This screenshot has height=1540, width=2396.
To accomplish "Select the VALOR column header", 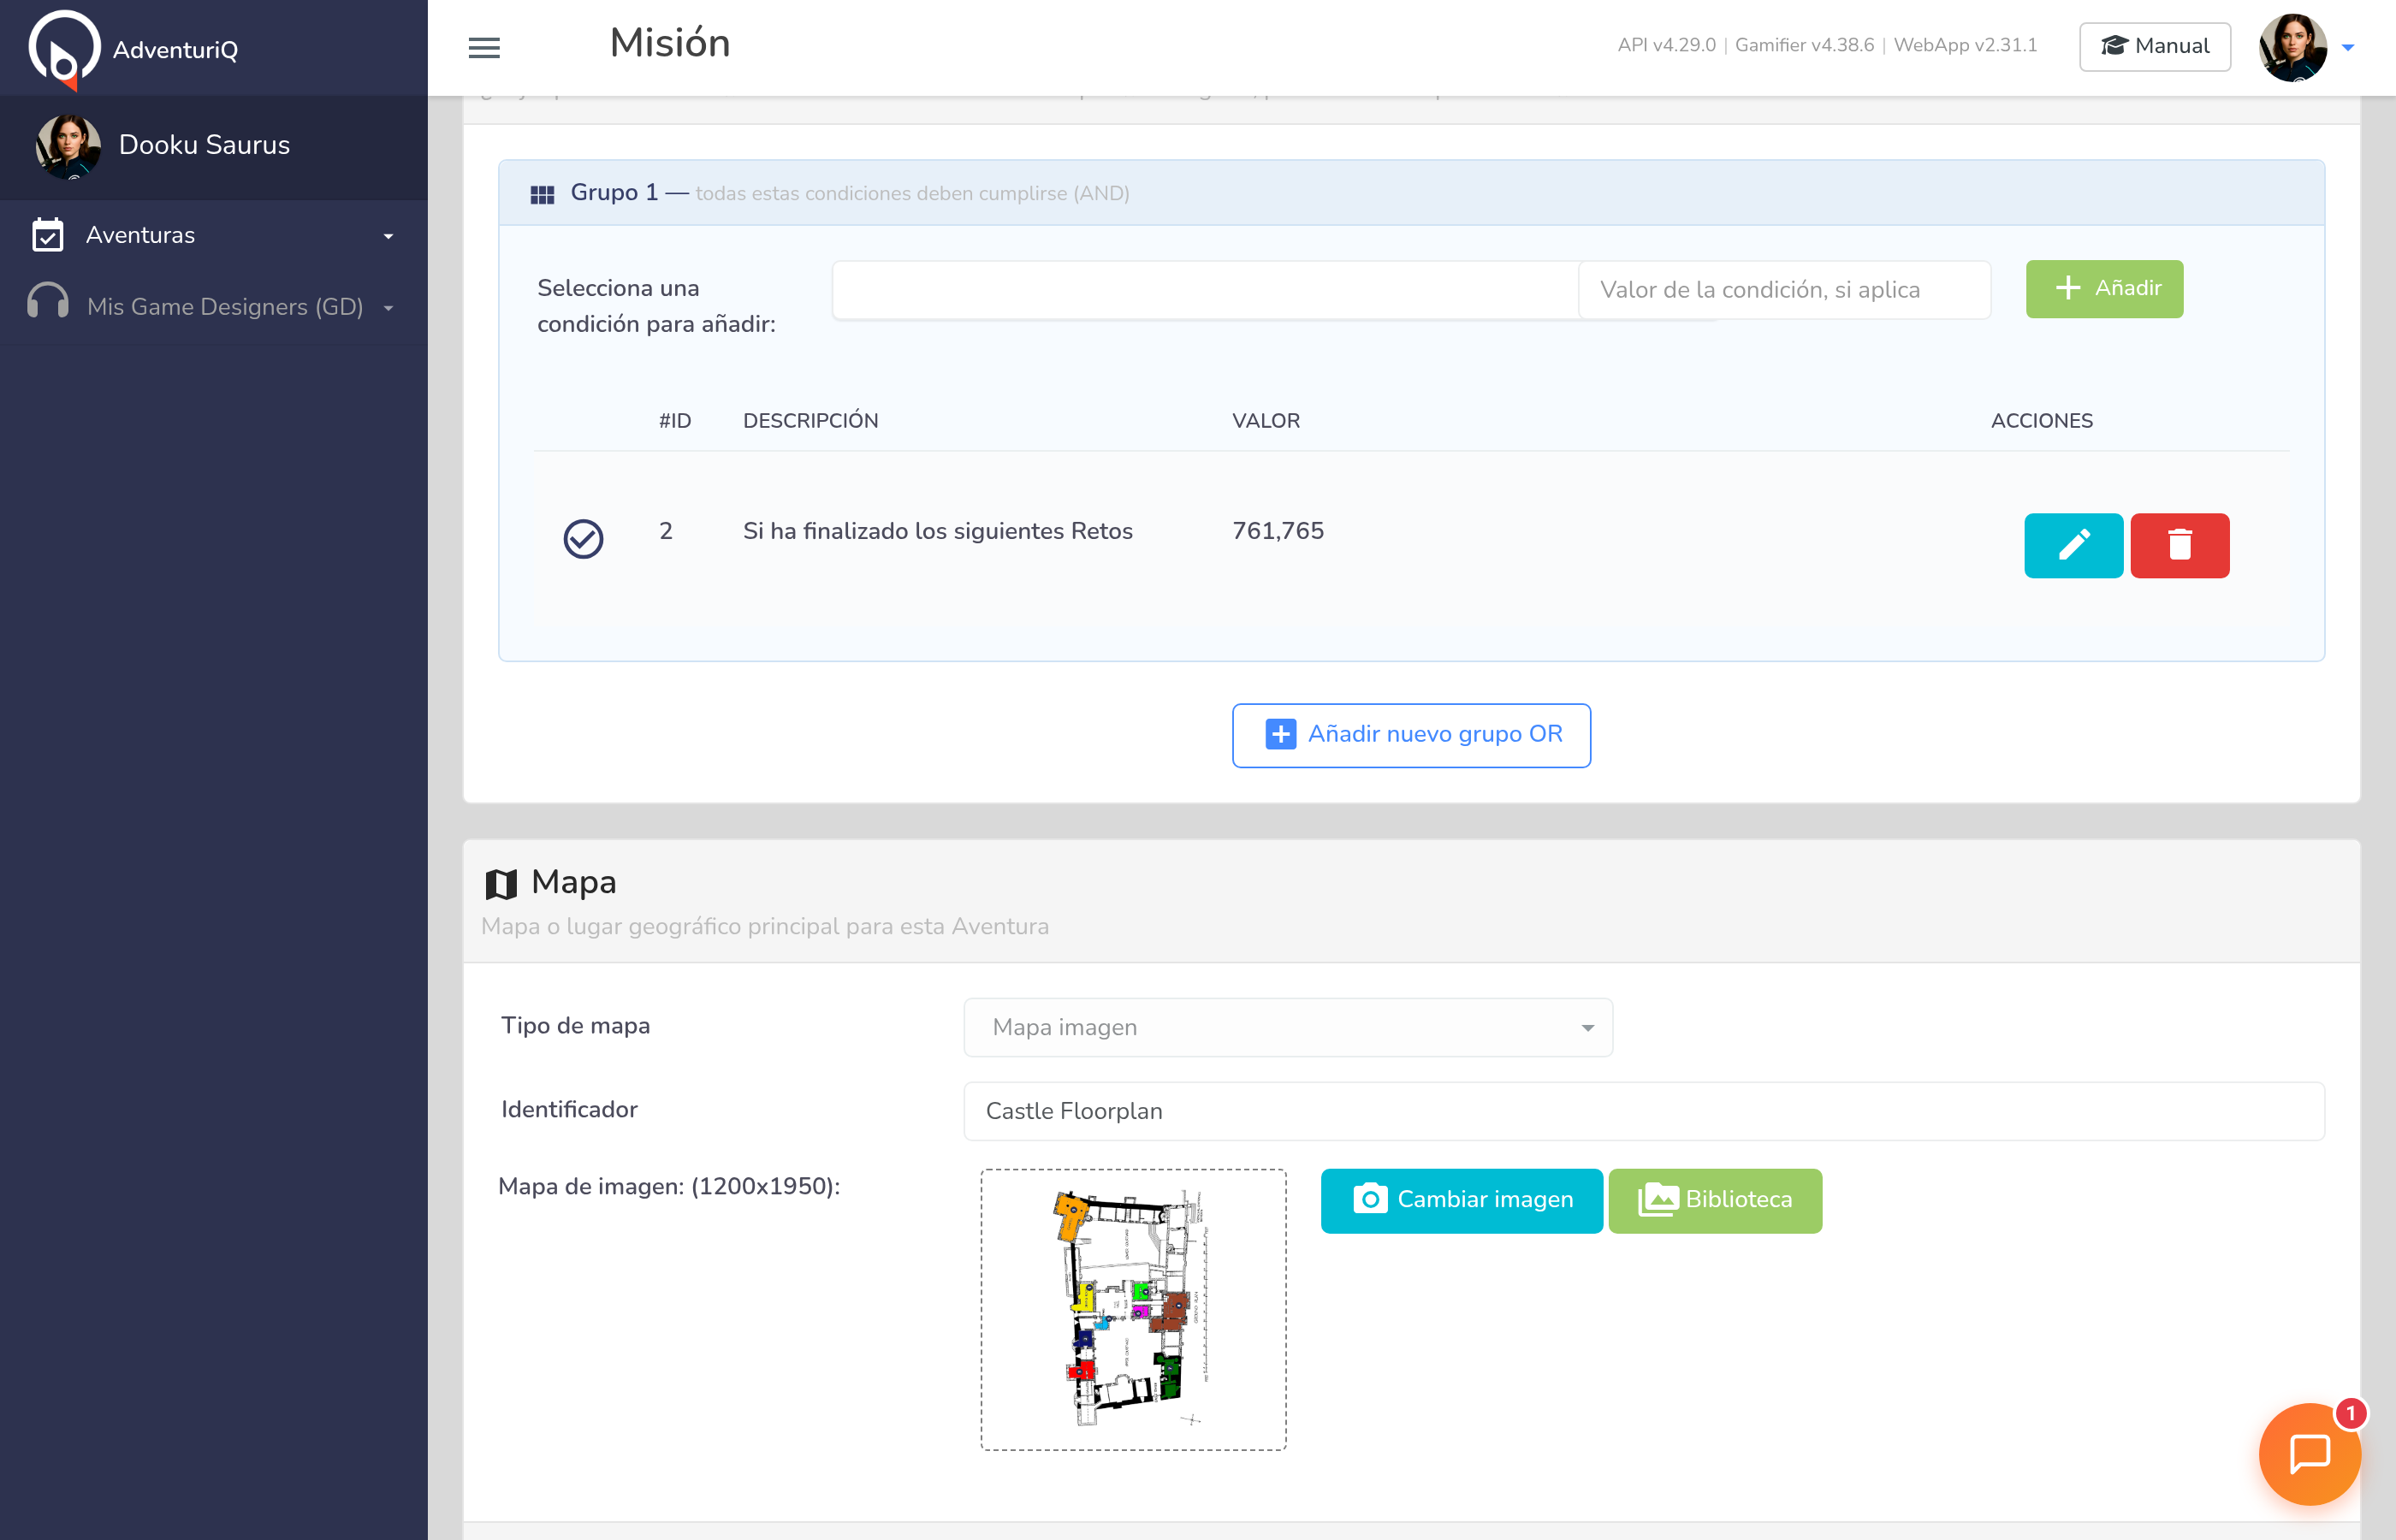I will (x=1265, y=421).
